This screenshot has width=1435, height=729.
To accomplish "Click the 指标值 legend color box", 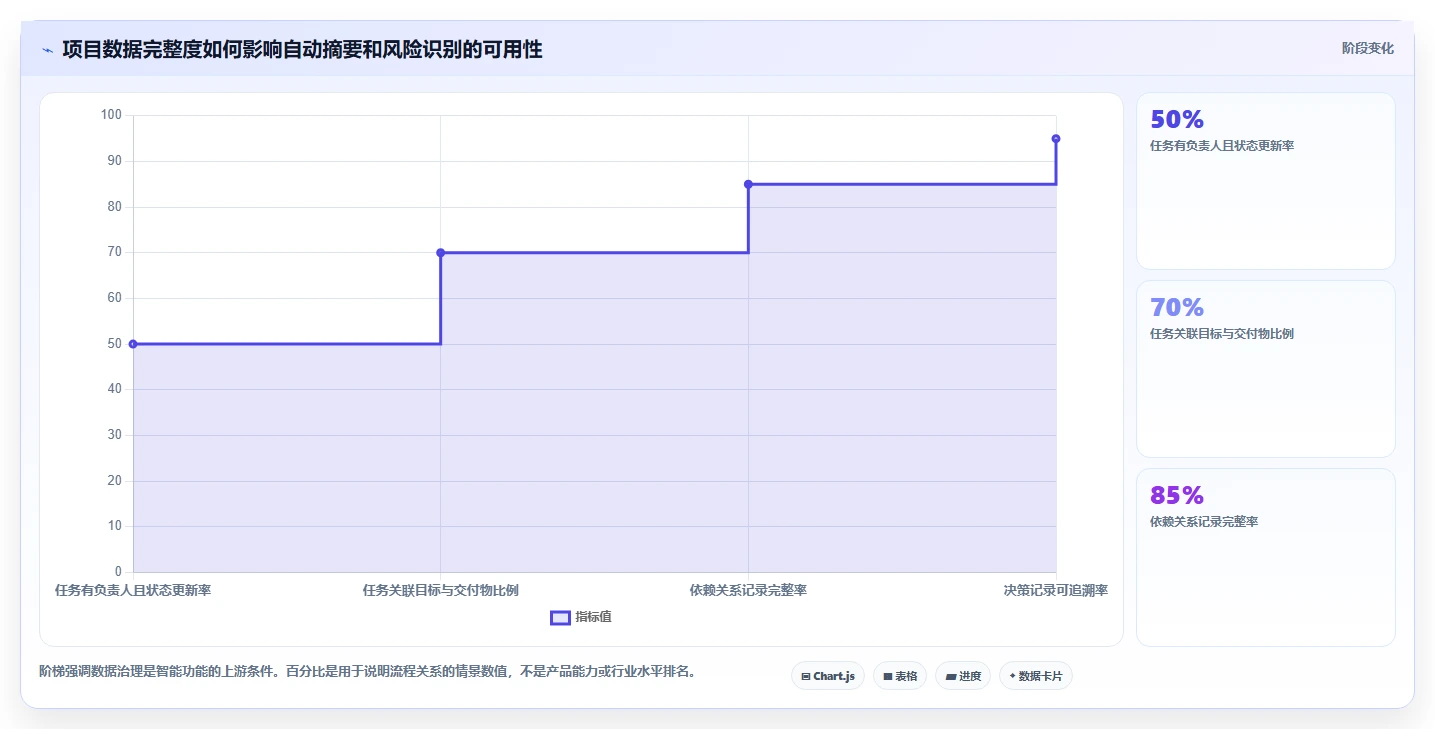I will coord(560,618).
